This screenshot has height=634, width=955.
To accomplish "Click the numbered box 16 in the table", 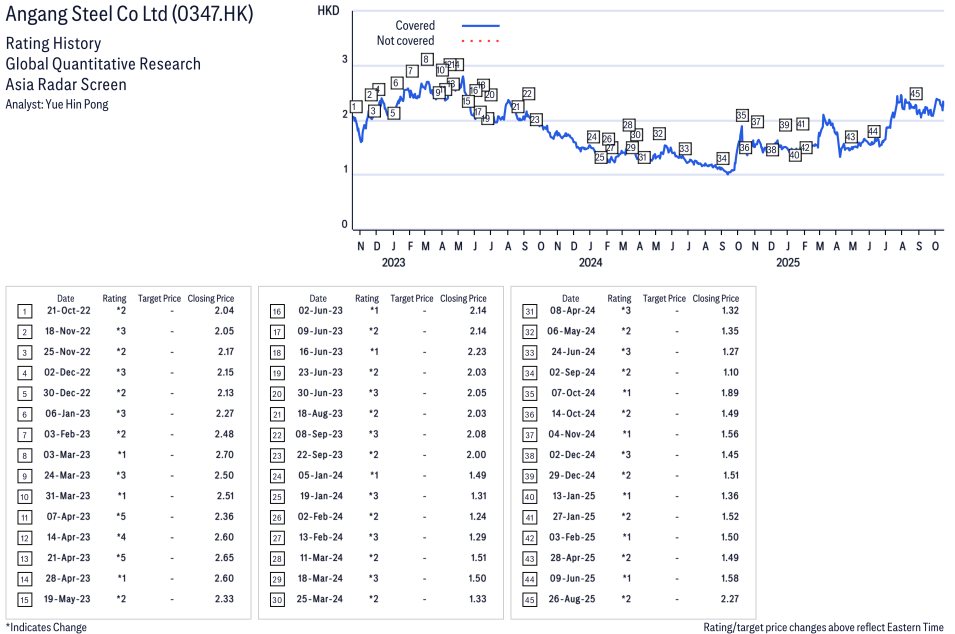I will 277,311.
